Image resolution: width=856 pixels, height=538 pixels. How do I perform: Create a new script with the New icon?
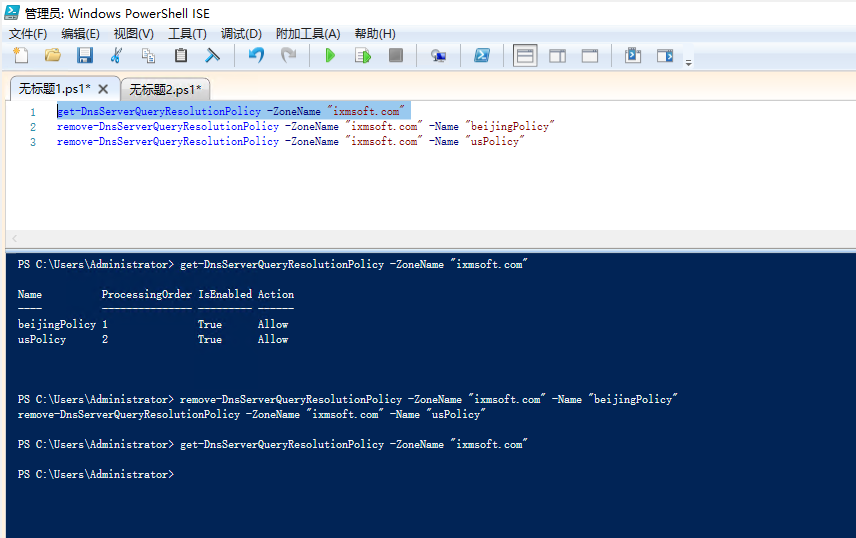(x=21, y=56)
